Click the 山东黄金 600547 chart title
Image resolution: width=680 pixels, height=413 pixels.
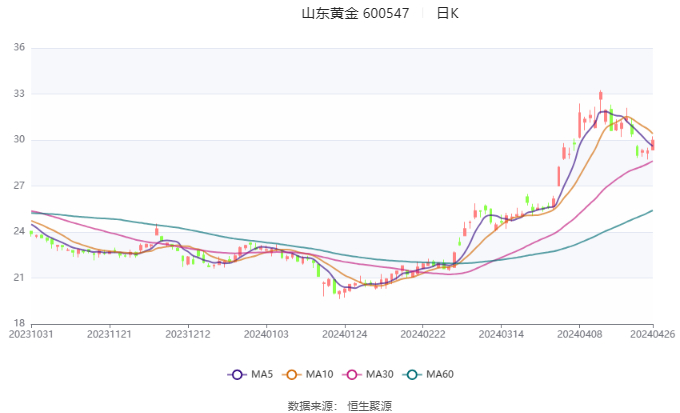coord(355,14)
